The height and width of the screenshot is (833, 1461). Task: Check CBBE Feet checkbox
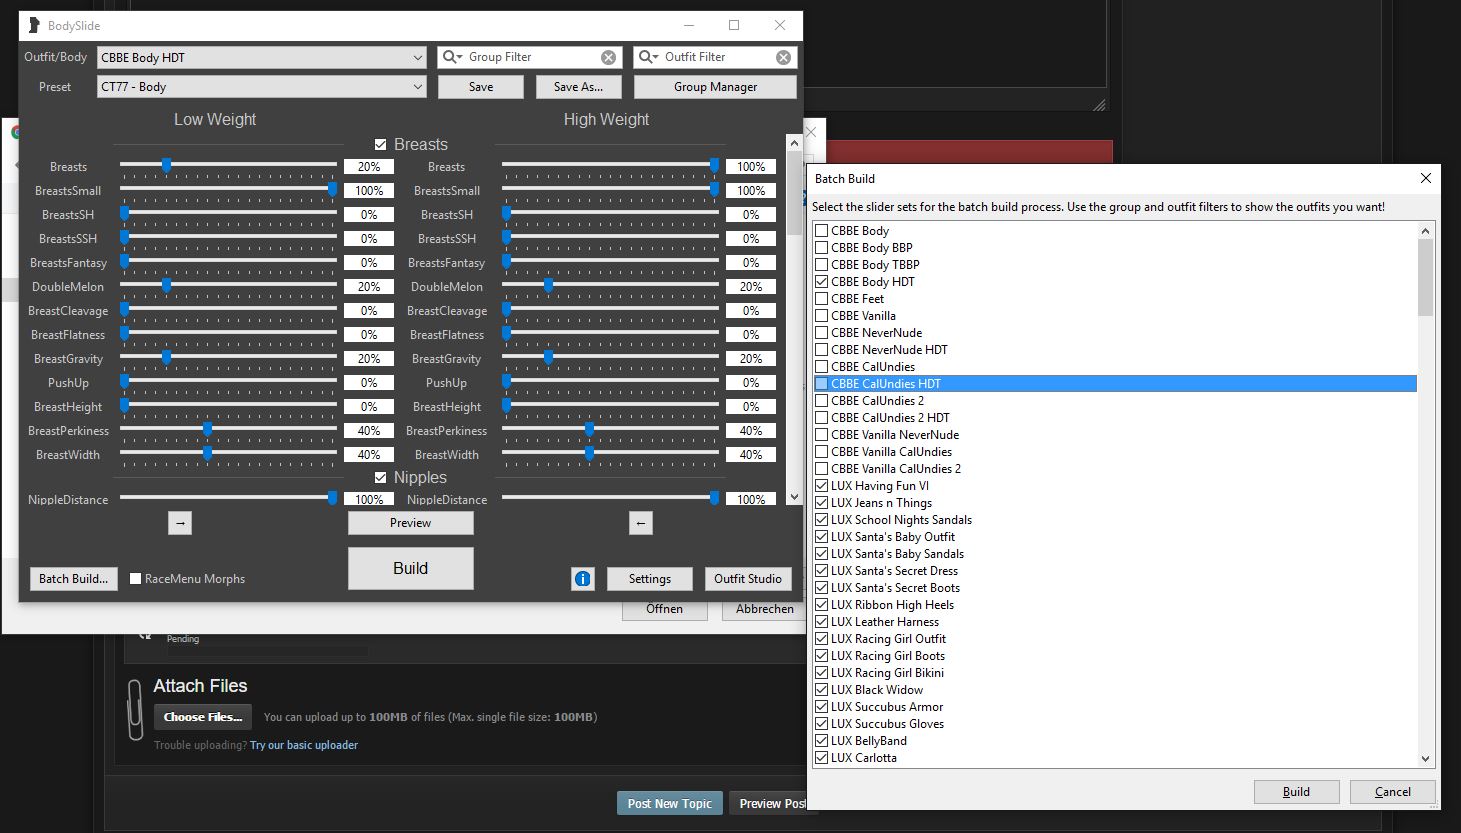pos(821,299)
